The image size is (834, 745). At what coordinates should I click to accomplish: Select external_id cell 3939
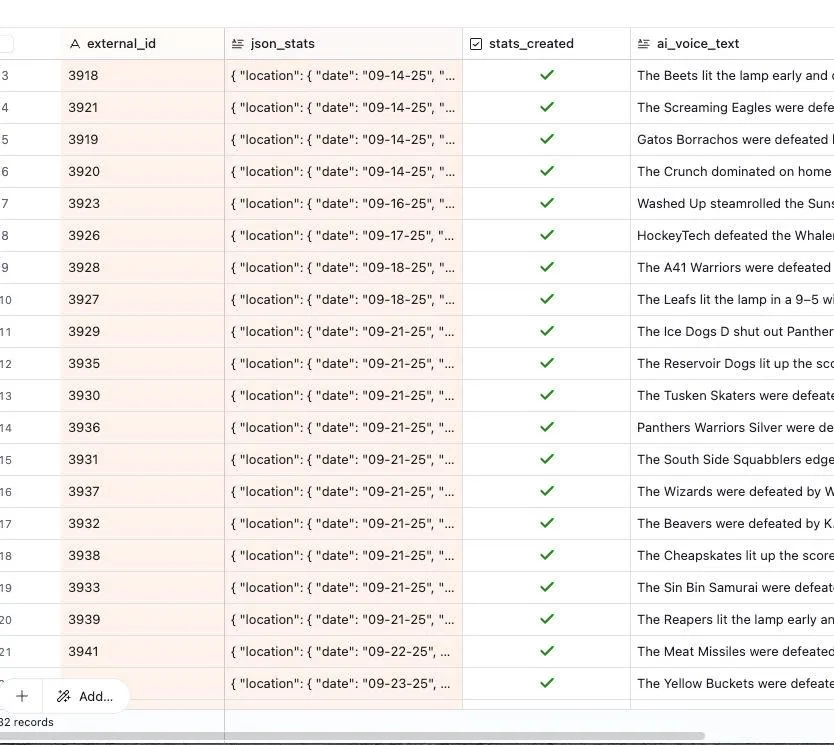[143, 620]
